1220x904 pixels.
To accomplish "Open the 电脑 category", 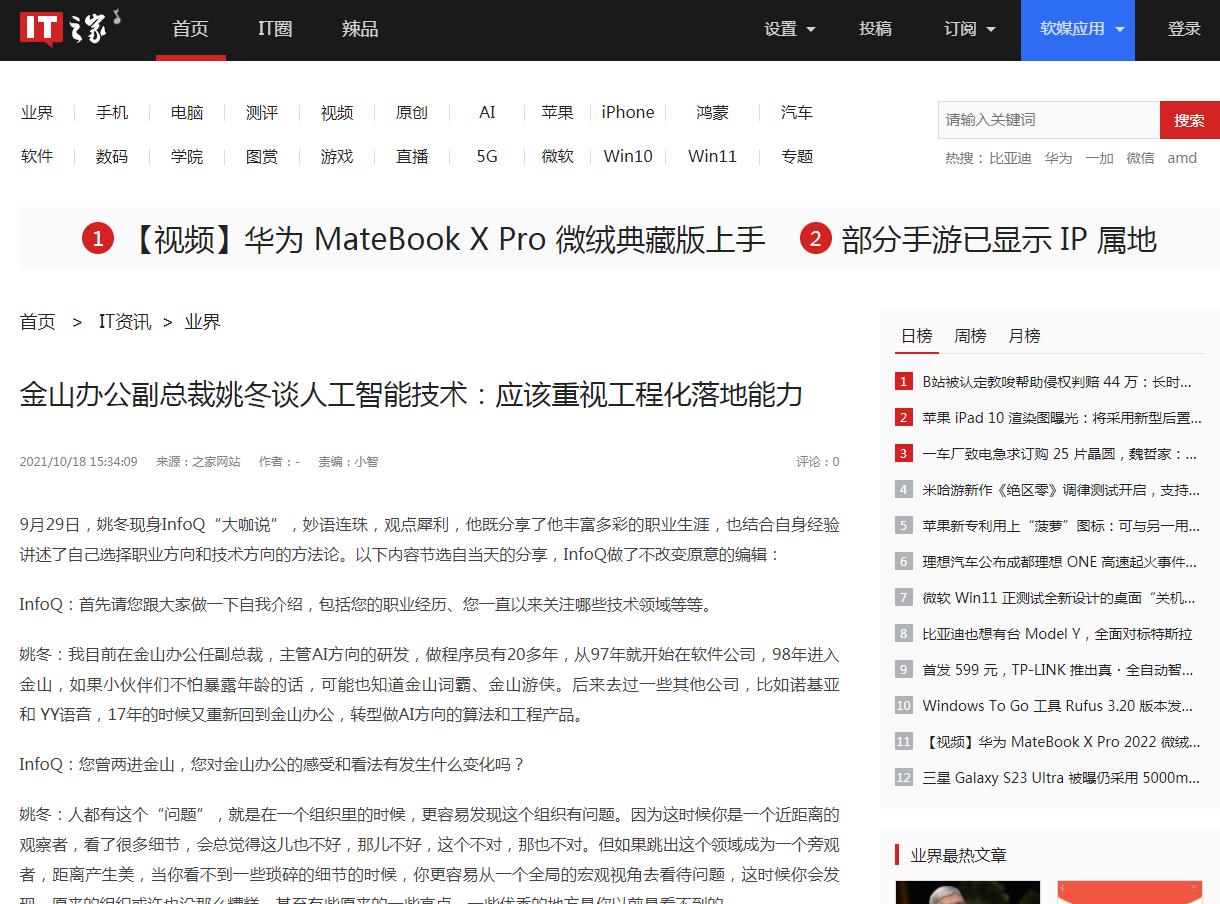I will click(x=187, y=113).
